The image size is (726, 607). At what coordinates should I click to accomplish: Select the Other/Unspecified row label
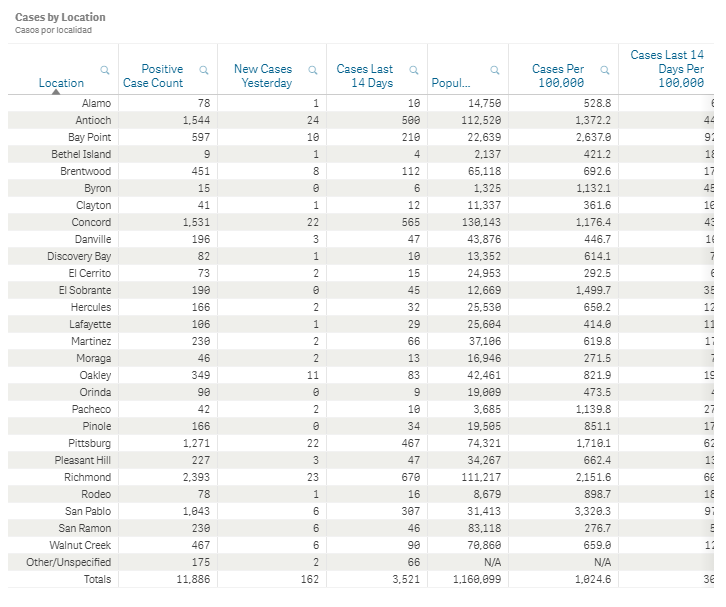69,563
